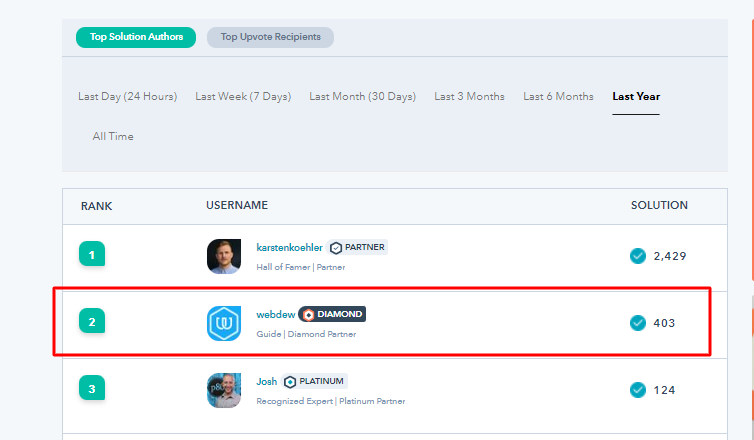Image resolution: width=754 pixels, height=440 pixels.
Task: Filter by Last Day (24 Hours)
Action: tap(127, 96)
